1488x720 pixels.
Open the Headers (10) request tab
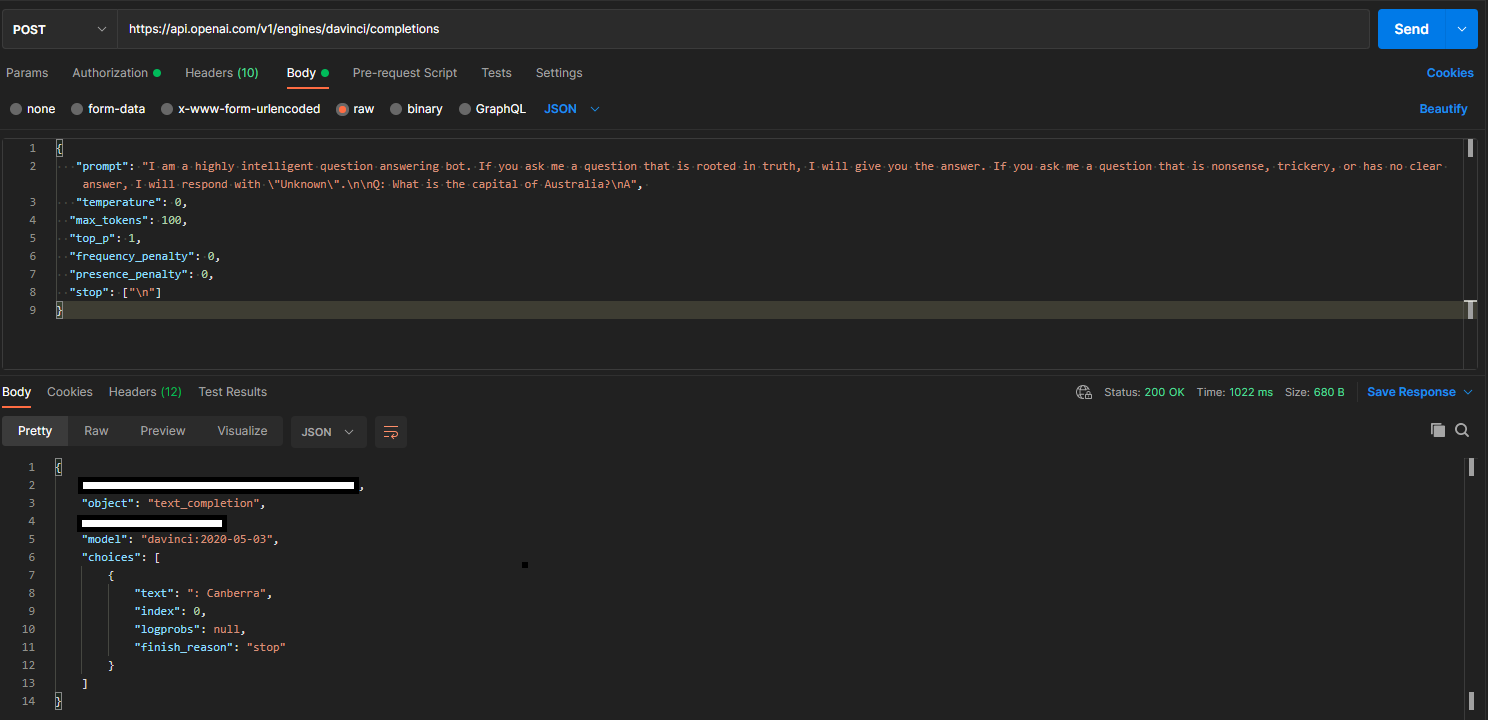coord(221,72)
